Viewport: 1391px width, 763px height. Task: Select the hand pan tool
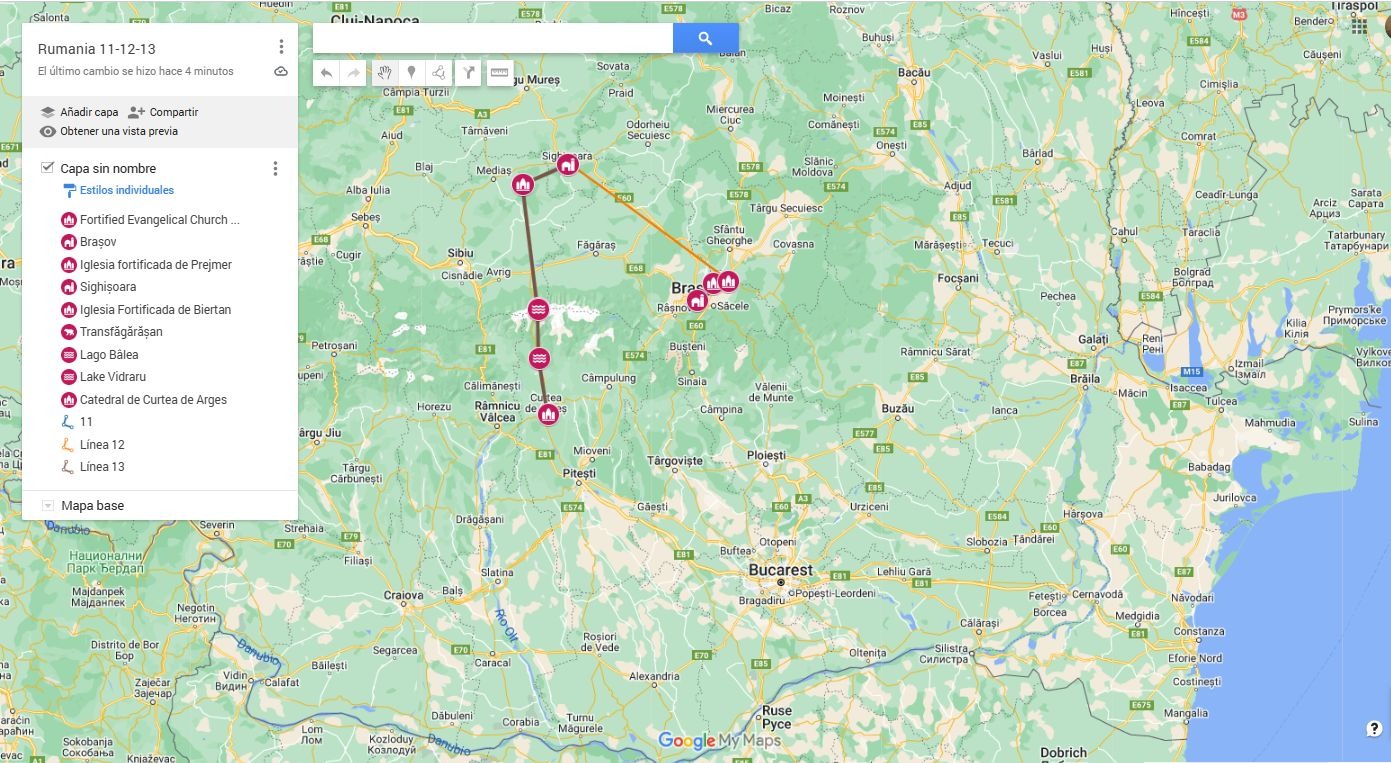point(384,73)
